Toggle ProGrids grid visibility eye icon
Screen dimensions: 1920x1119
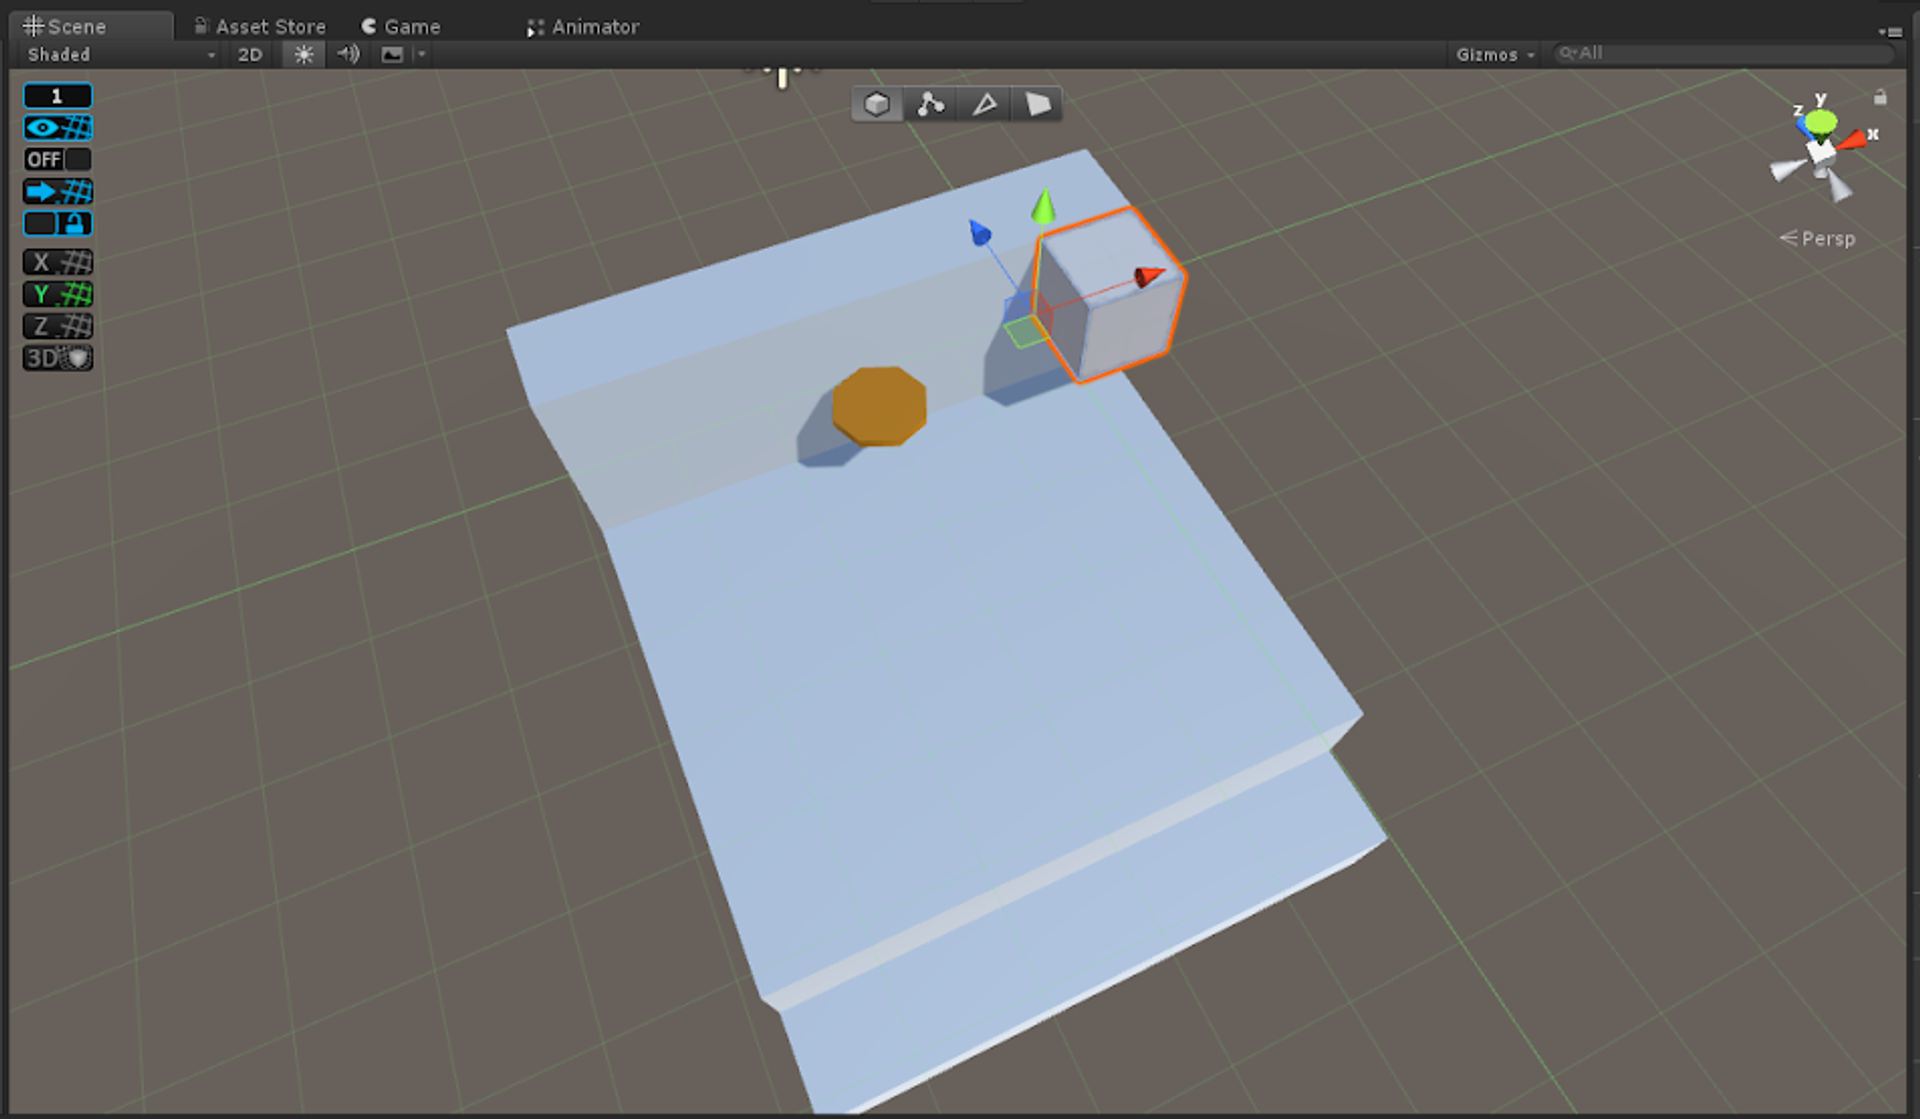click(x=58, y=127)
